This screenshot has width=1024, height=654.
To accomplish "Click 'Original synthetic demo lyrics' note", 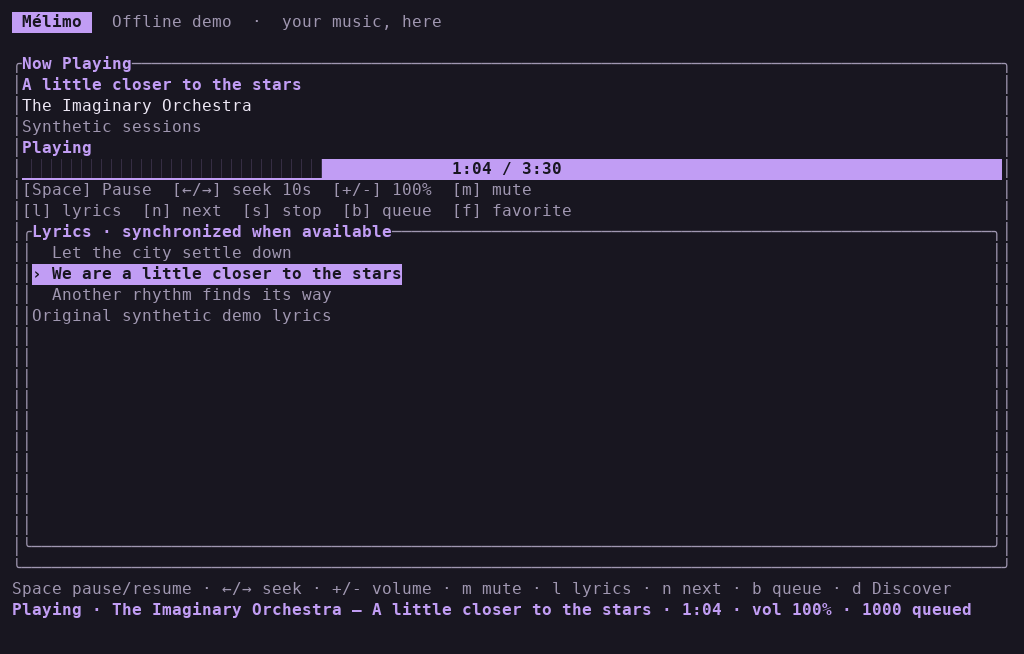I will click(x=182, y=316).
